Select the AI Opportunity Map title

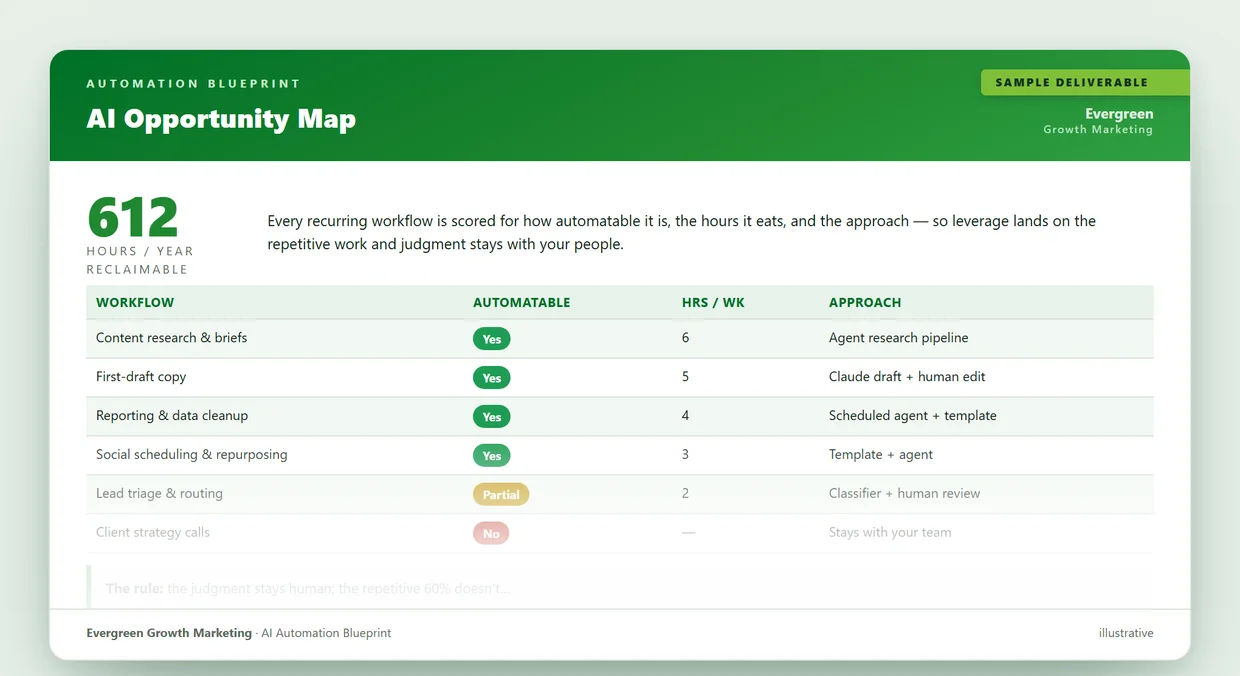tap(221, 119)
